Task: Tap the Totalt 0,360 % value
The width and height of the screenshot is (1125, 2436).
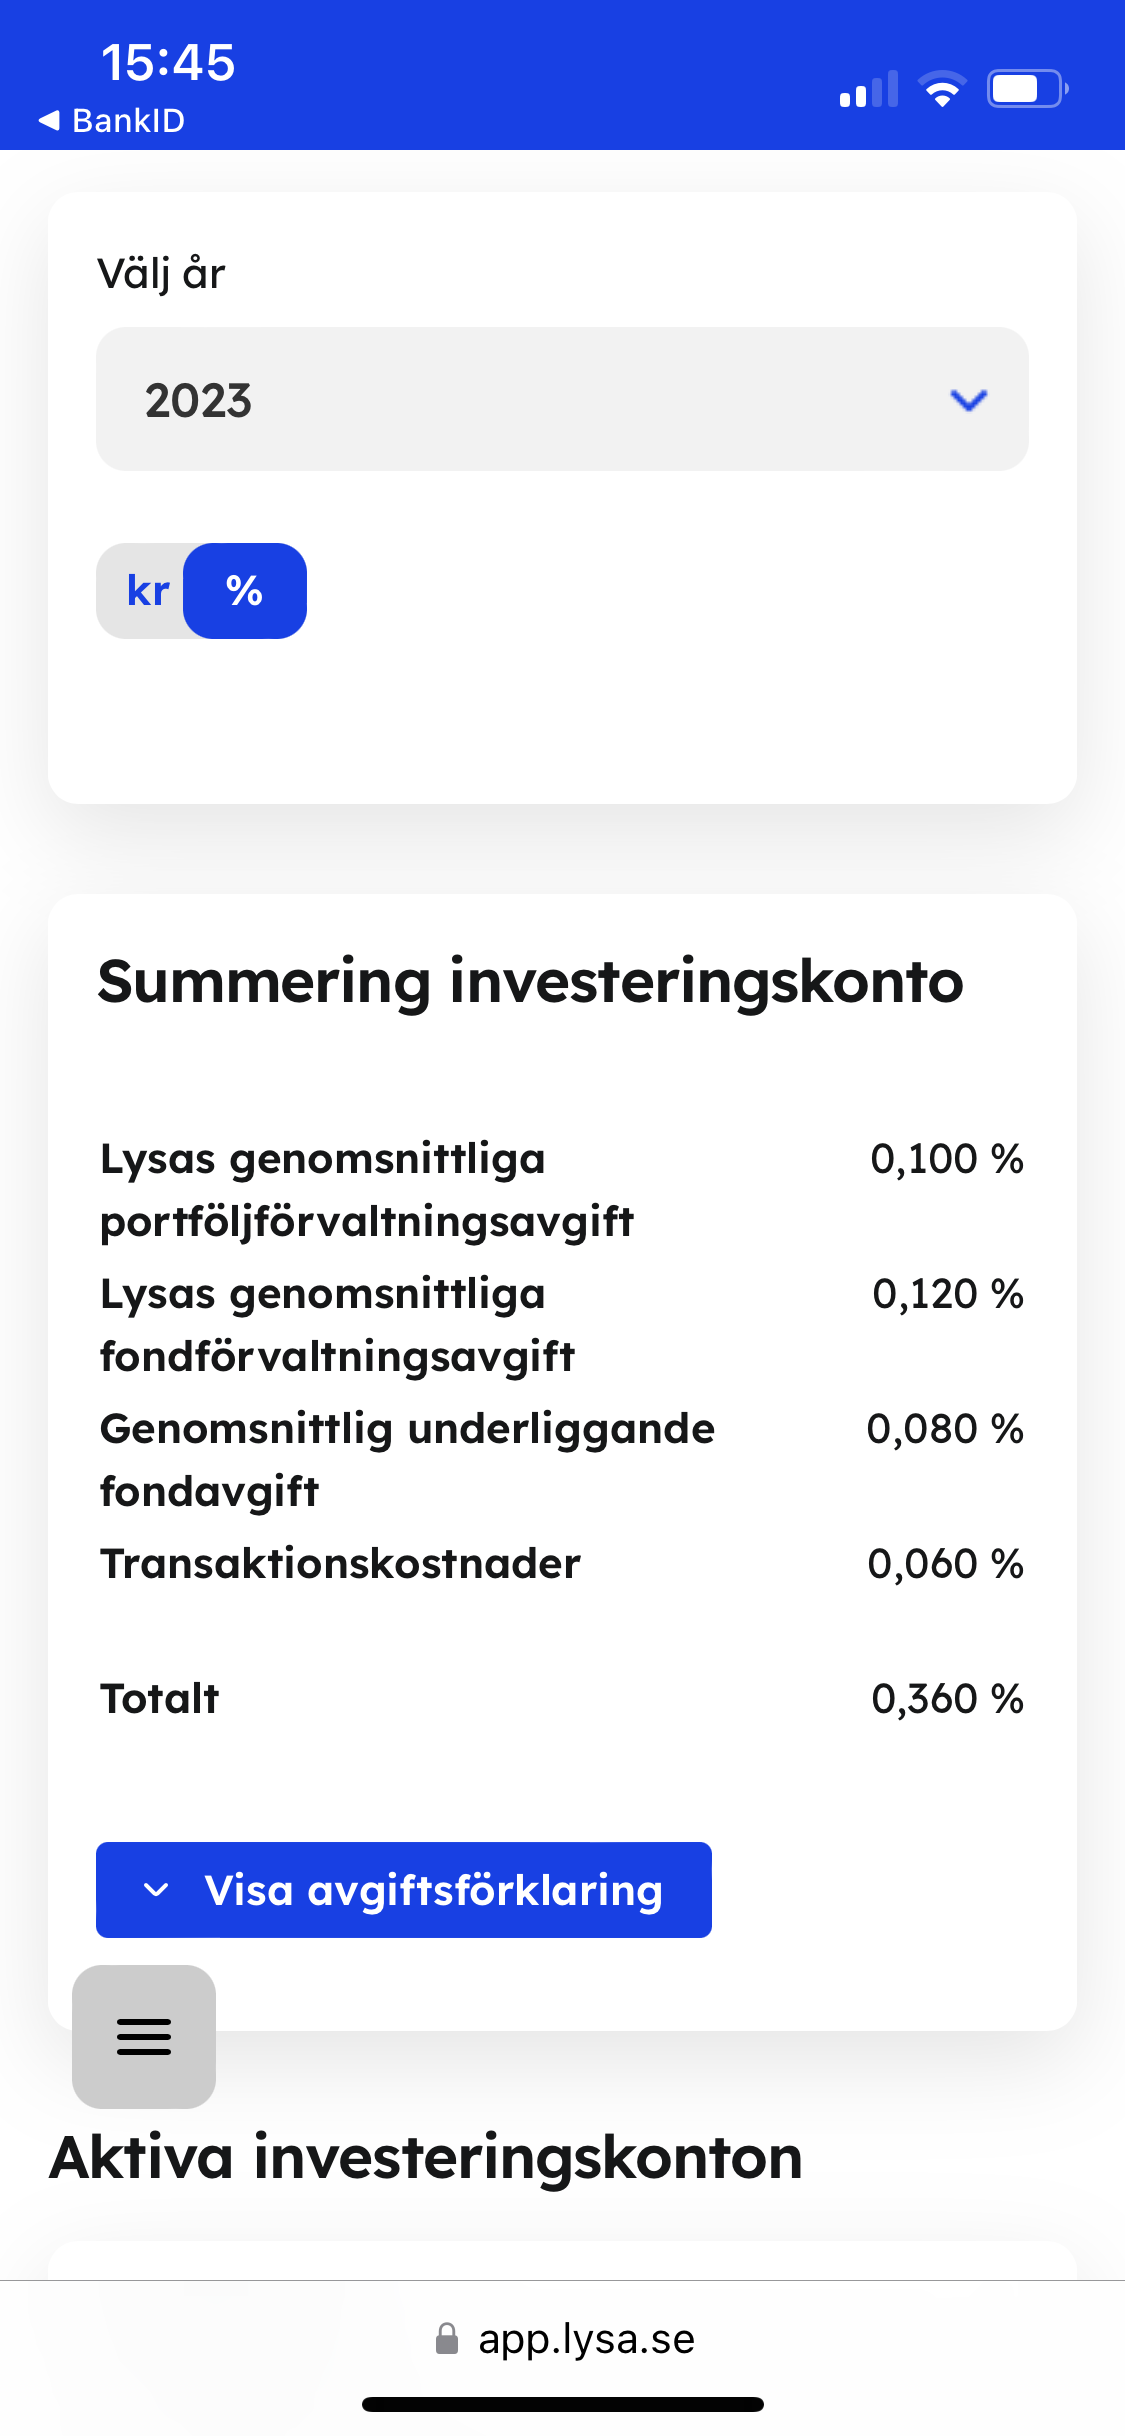Action: 947,1699
